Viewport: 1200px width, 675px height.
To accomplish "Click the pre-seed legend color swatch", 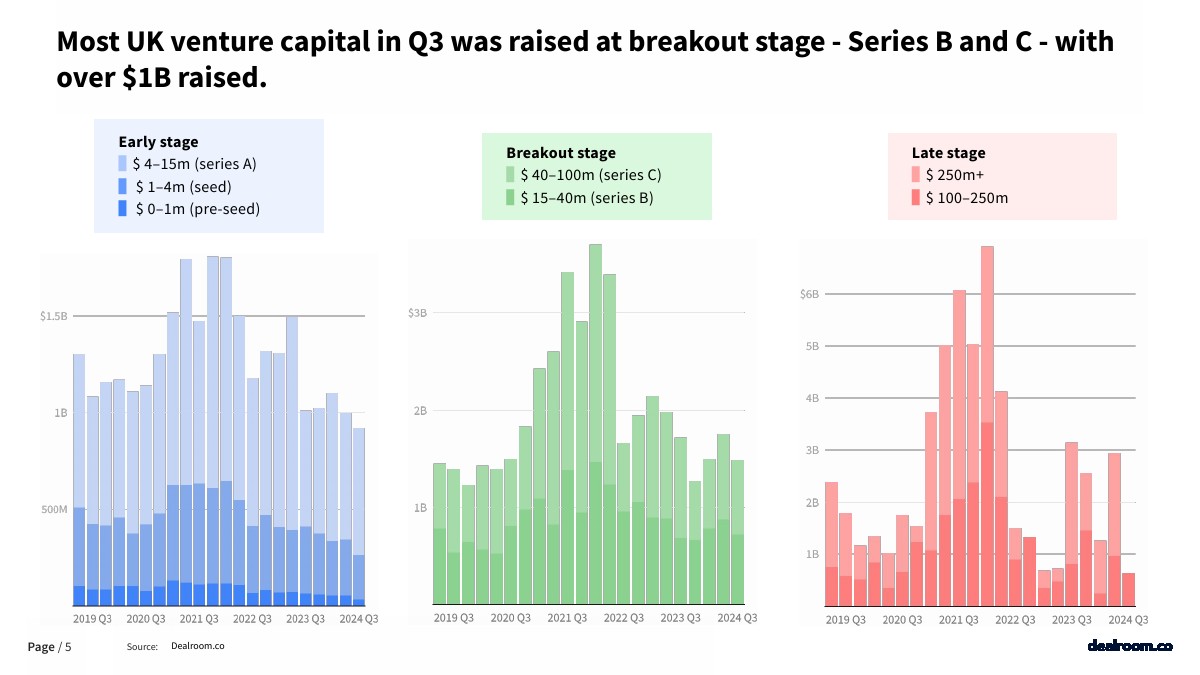I will (123, 208).
